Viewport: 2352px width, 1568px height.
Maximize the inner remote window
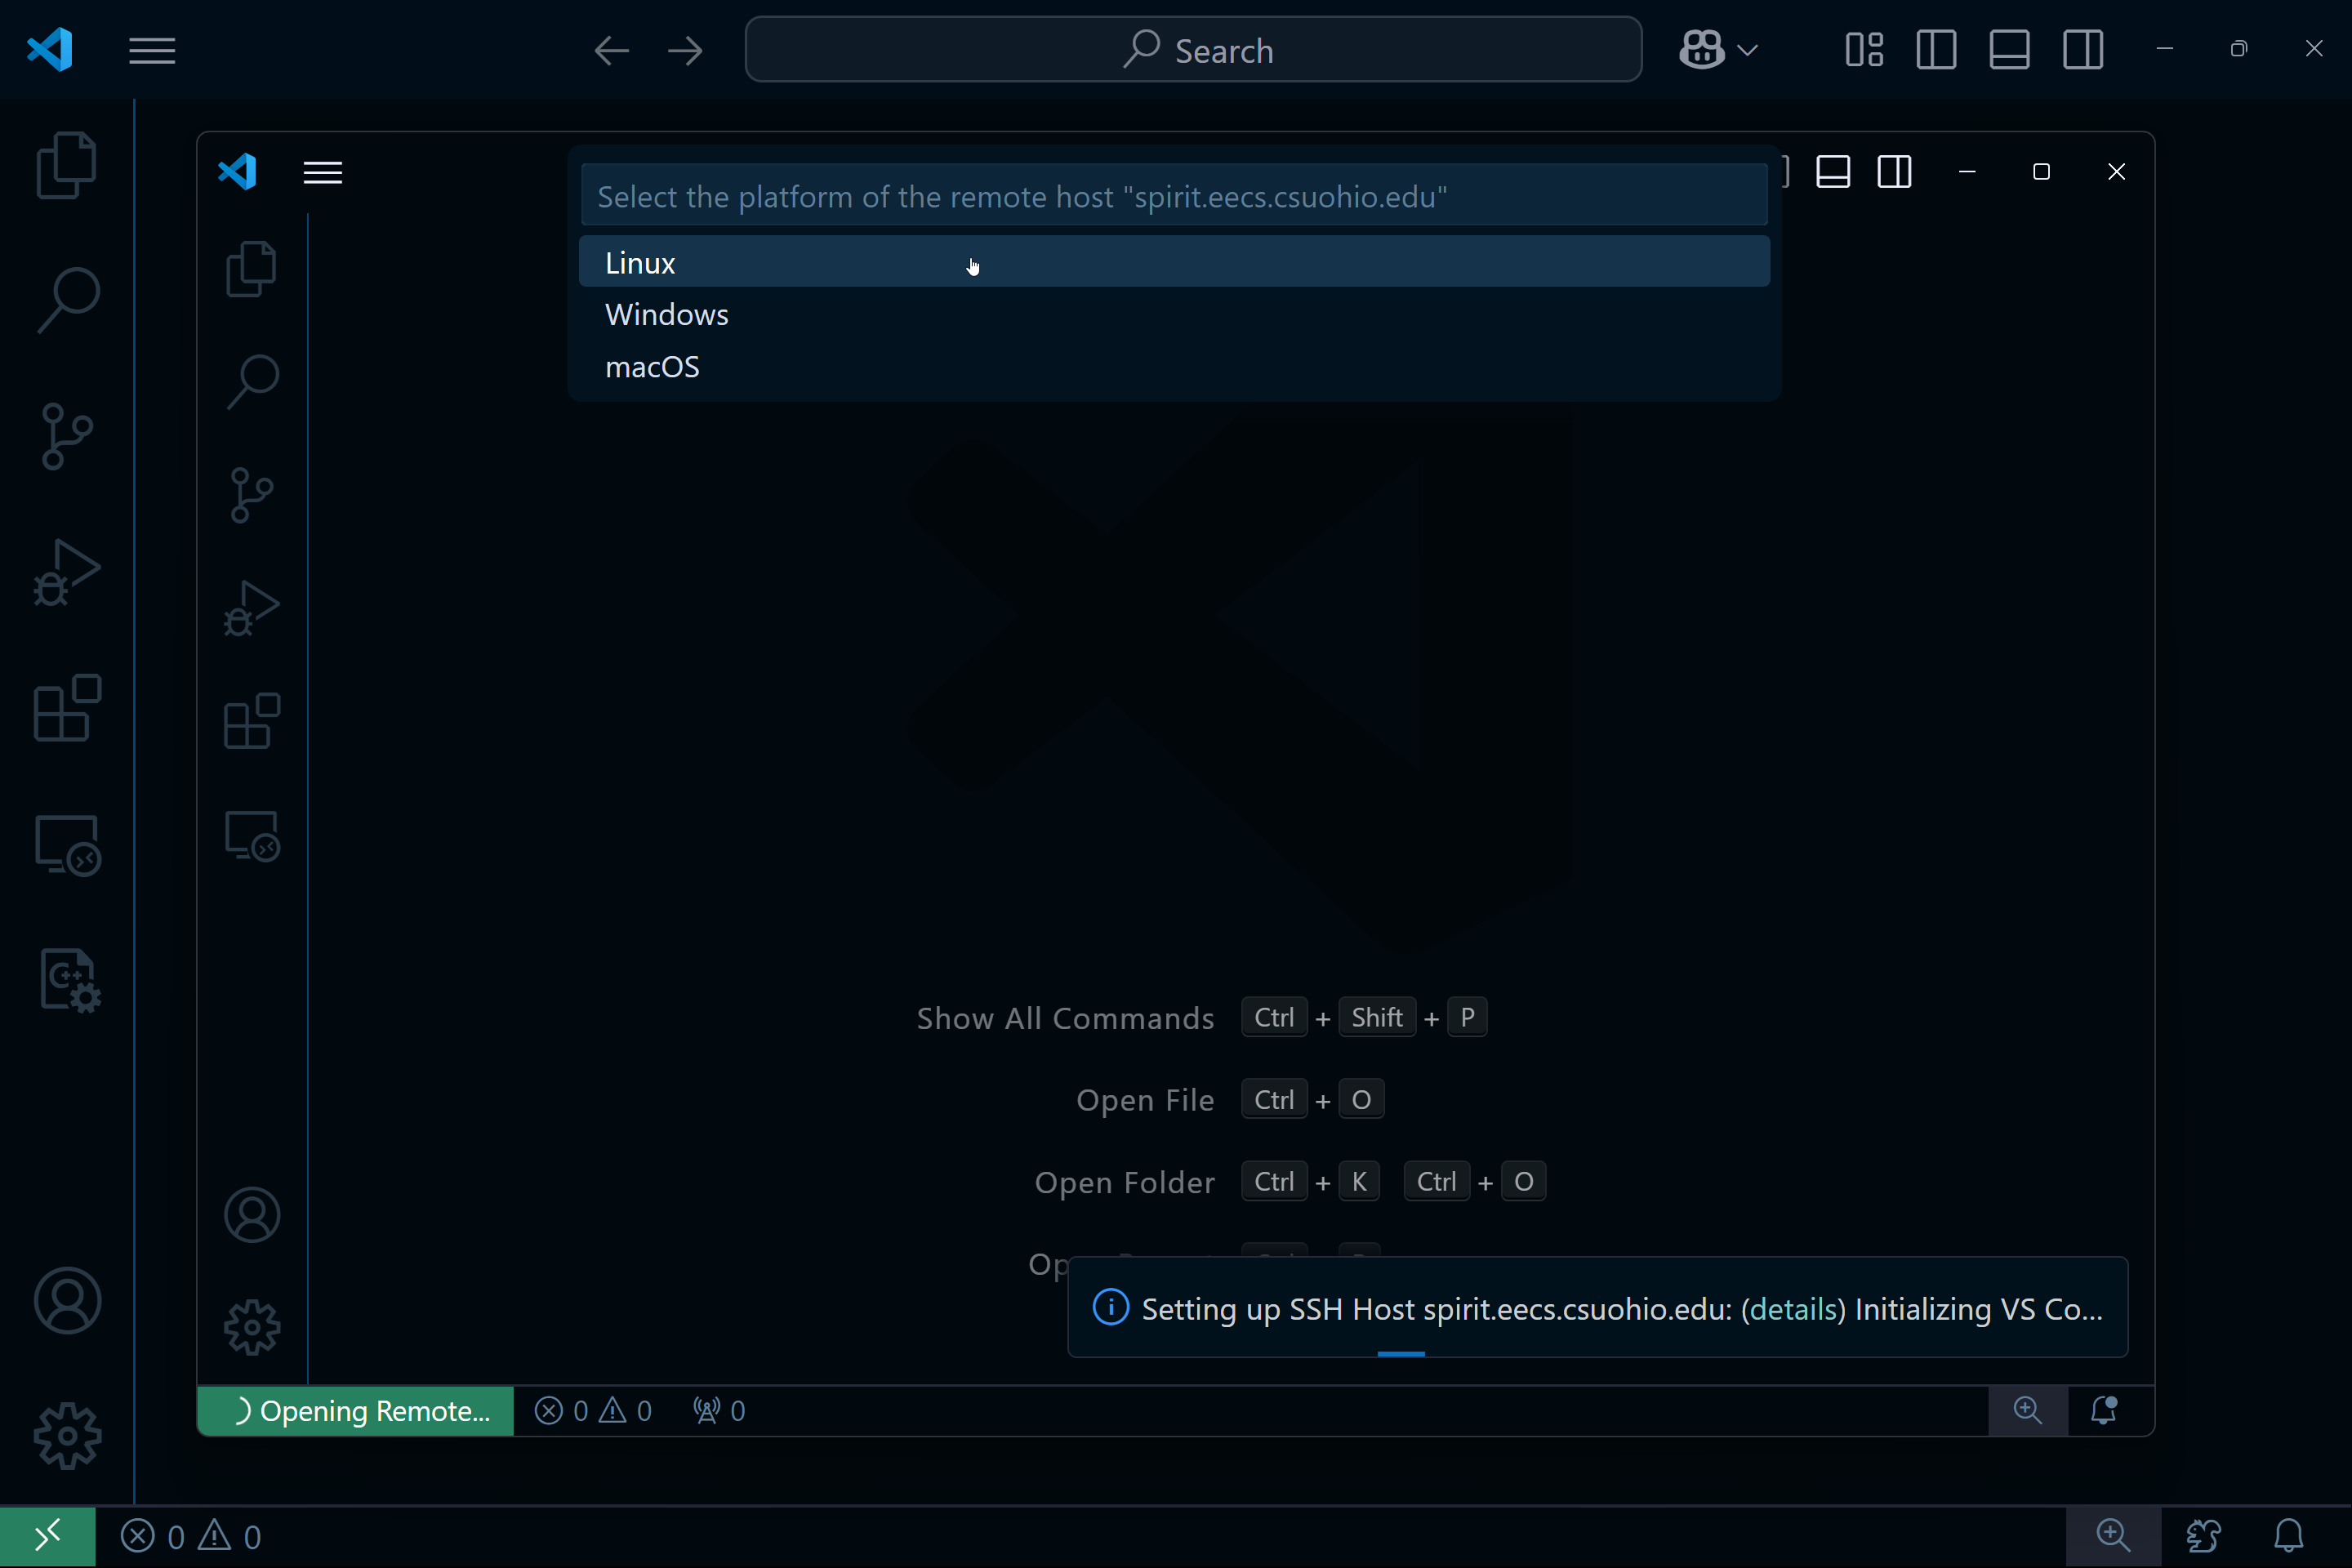(x=2041, y=172)
